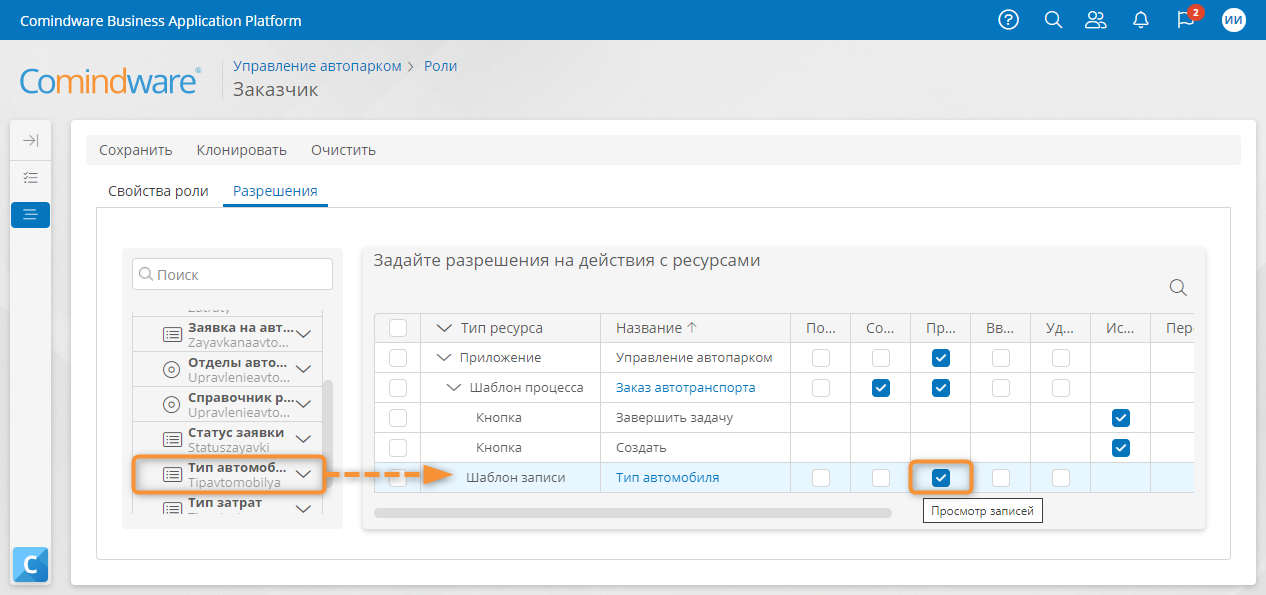The width and height of the screenshot is (1266, 595).
Task: Collapse sidebar with the arrow-to-bar icon
Action: (x=30, y=141)
